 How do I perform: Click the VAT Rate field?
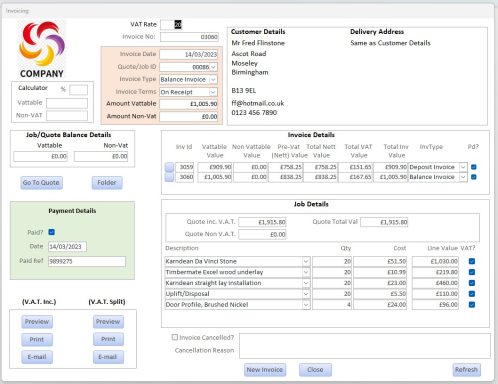point(171,24)
